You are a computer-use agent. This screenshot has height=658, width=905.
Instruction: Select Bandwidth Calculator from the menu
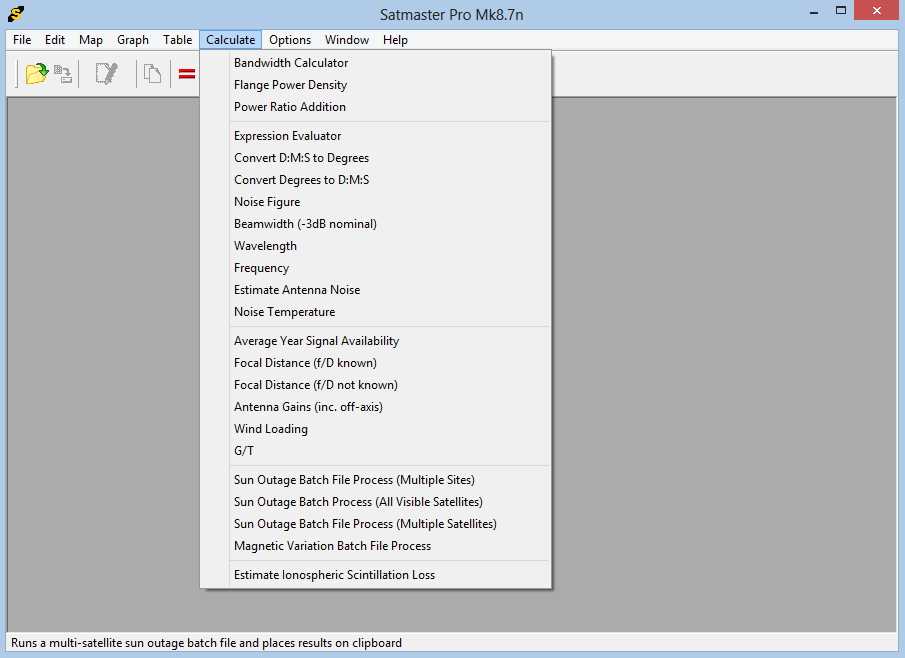(x=376, y=63)
